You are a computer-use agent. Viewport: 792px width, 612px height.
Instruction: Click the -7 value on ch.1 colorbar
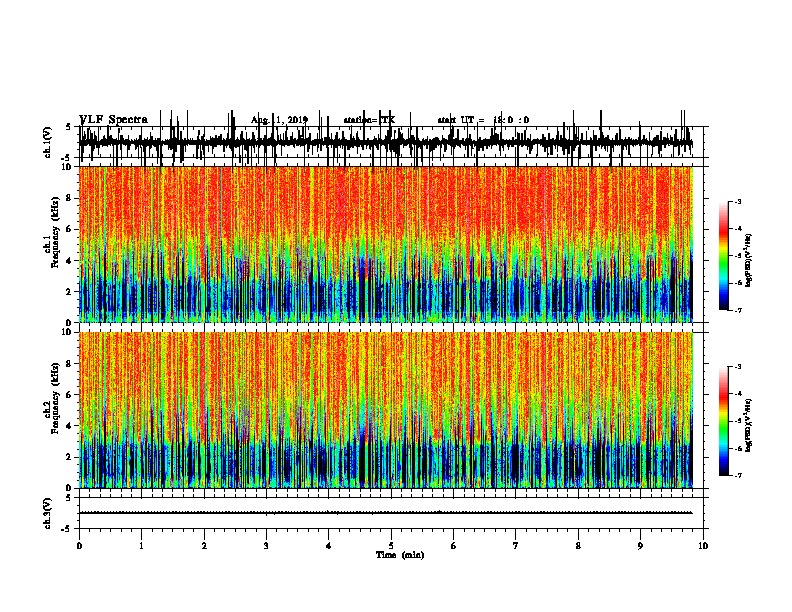[738, 310]
